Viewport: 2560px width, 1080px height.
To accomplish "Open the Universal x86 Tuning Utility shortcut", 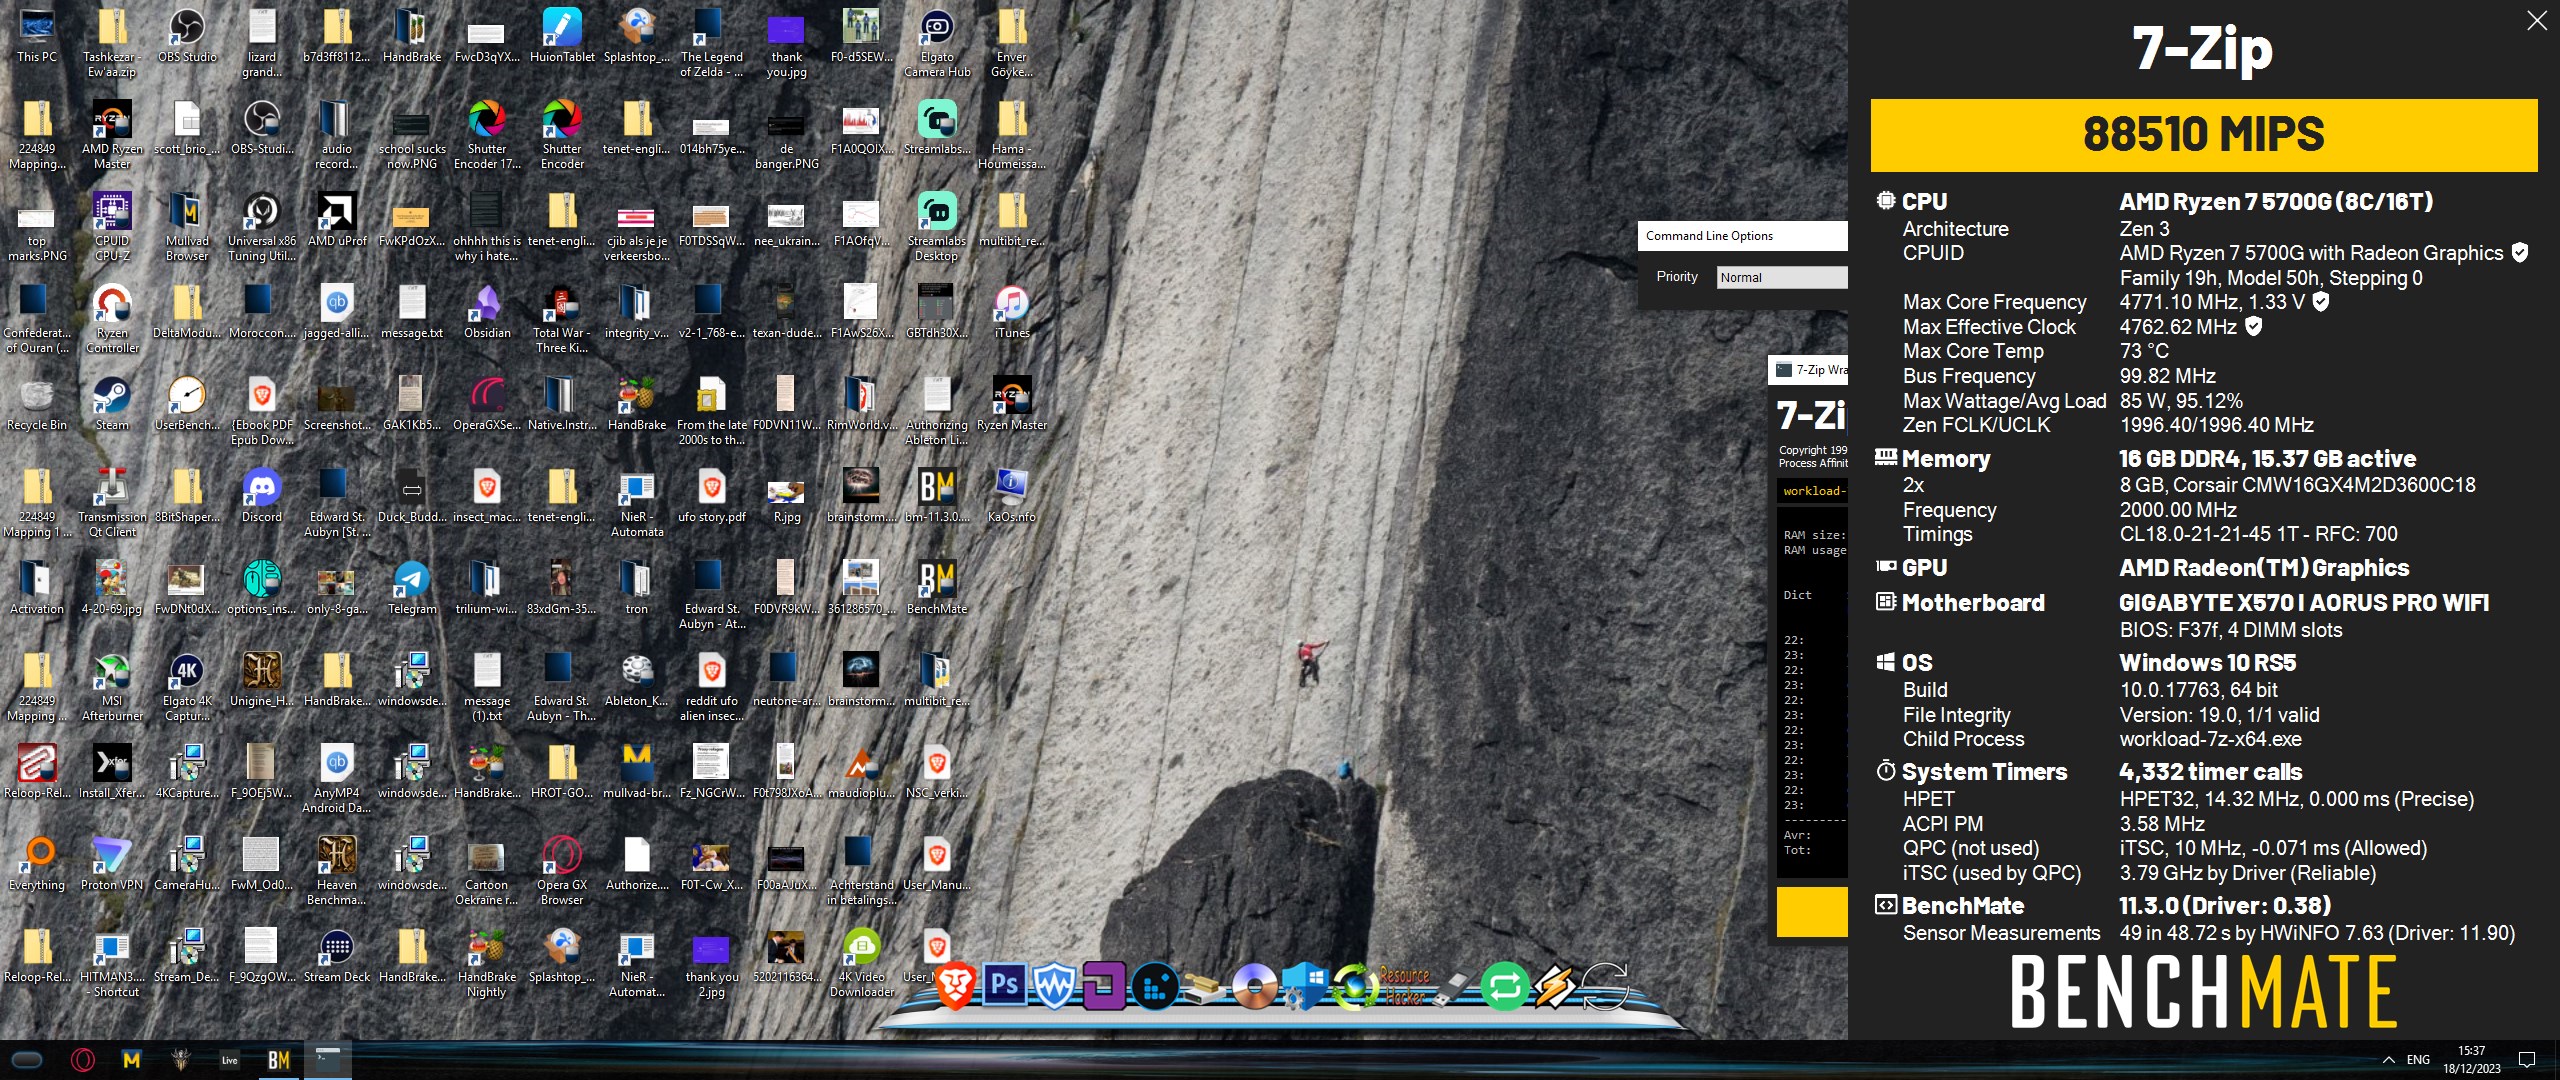I will [262, 228].
